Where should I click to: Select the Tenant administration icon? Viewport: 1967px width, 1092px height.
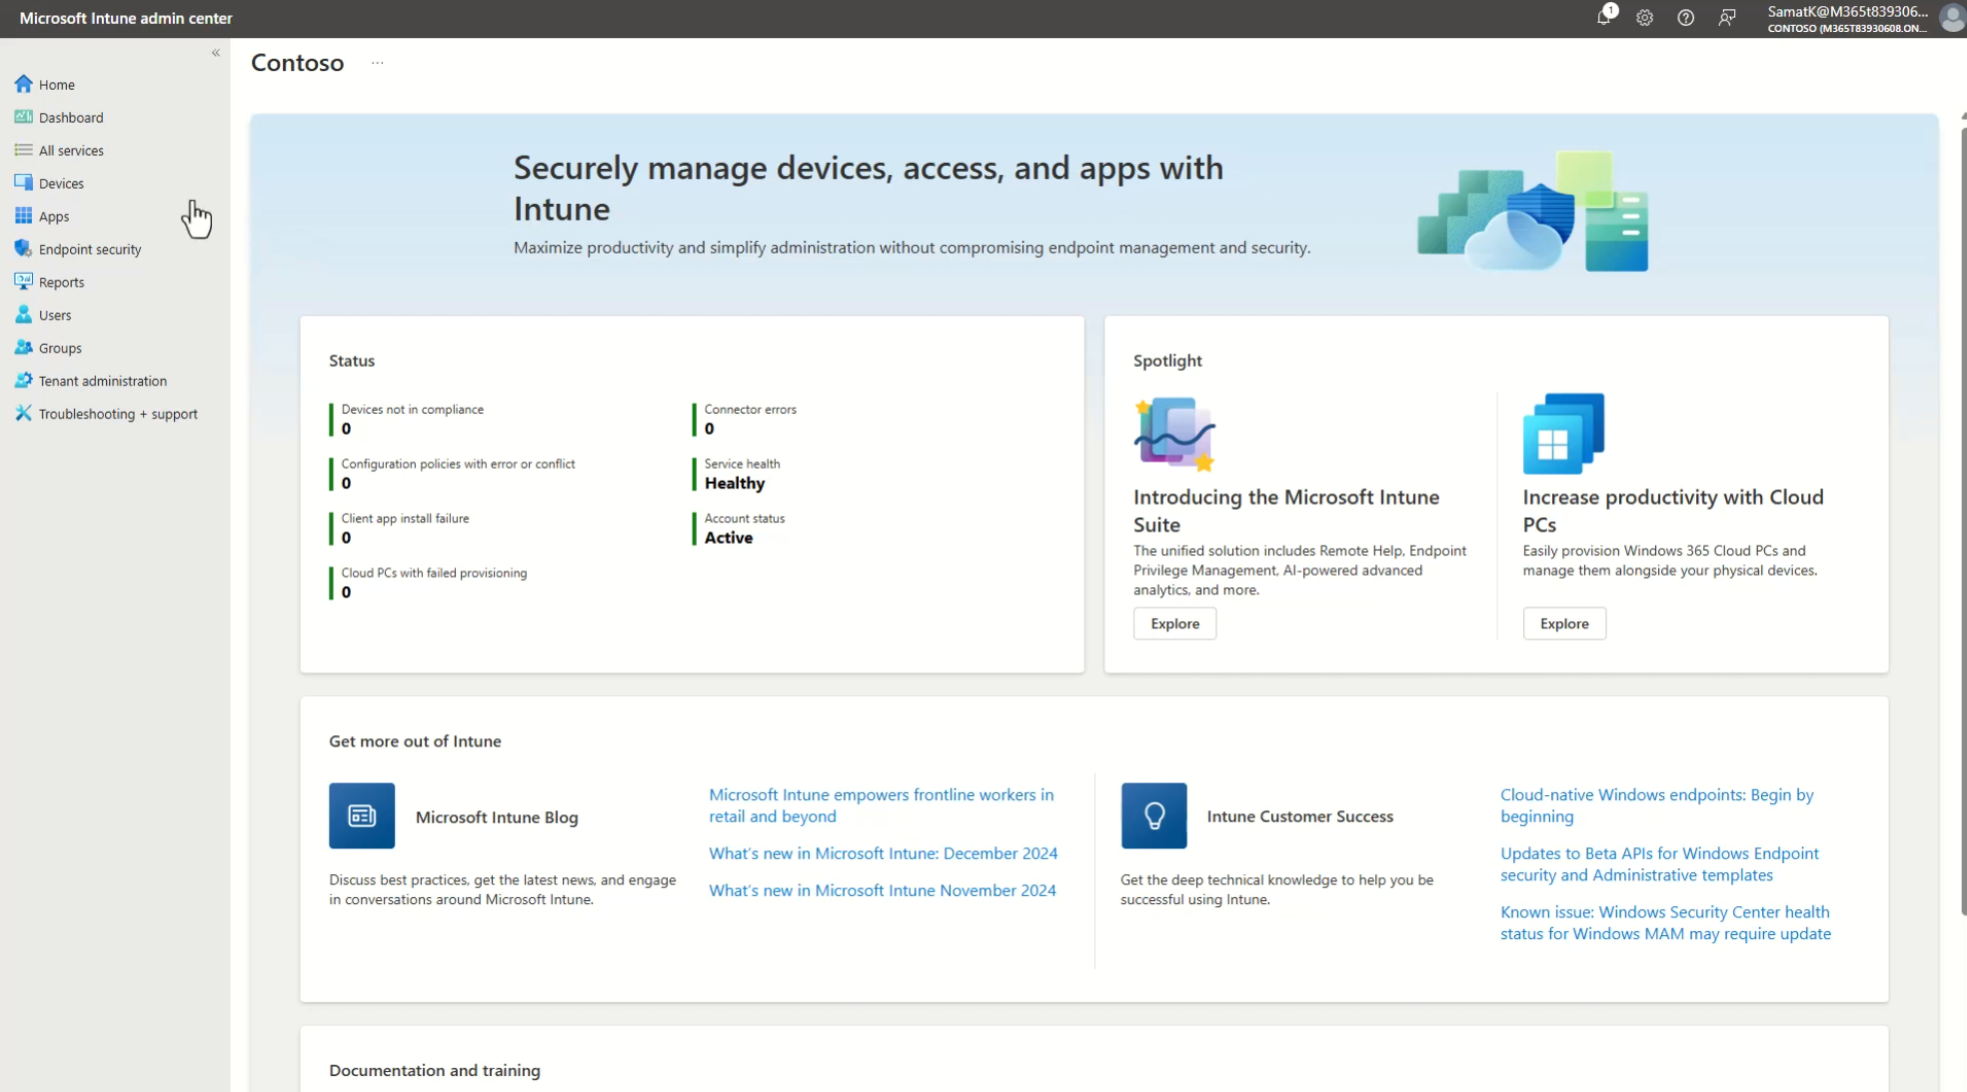coord(23,381)
